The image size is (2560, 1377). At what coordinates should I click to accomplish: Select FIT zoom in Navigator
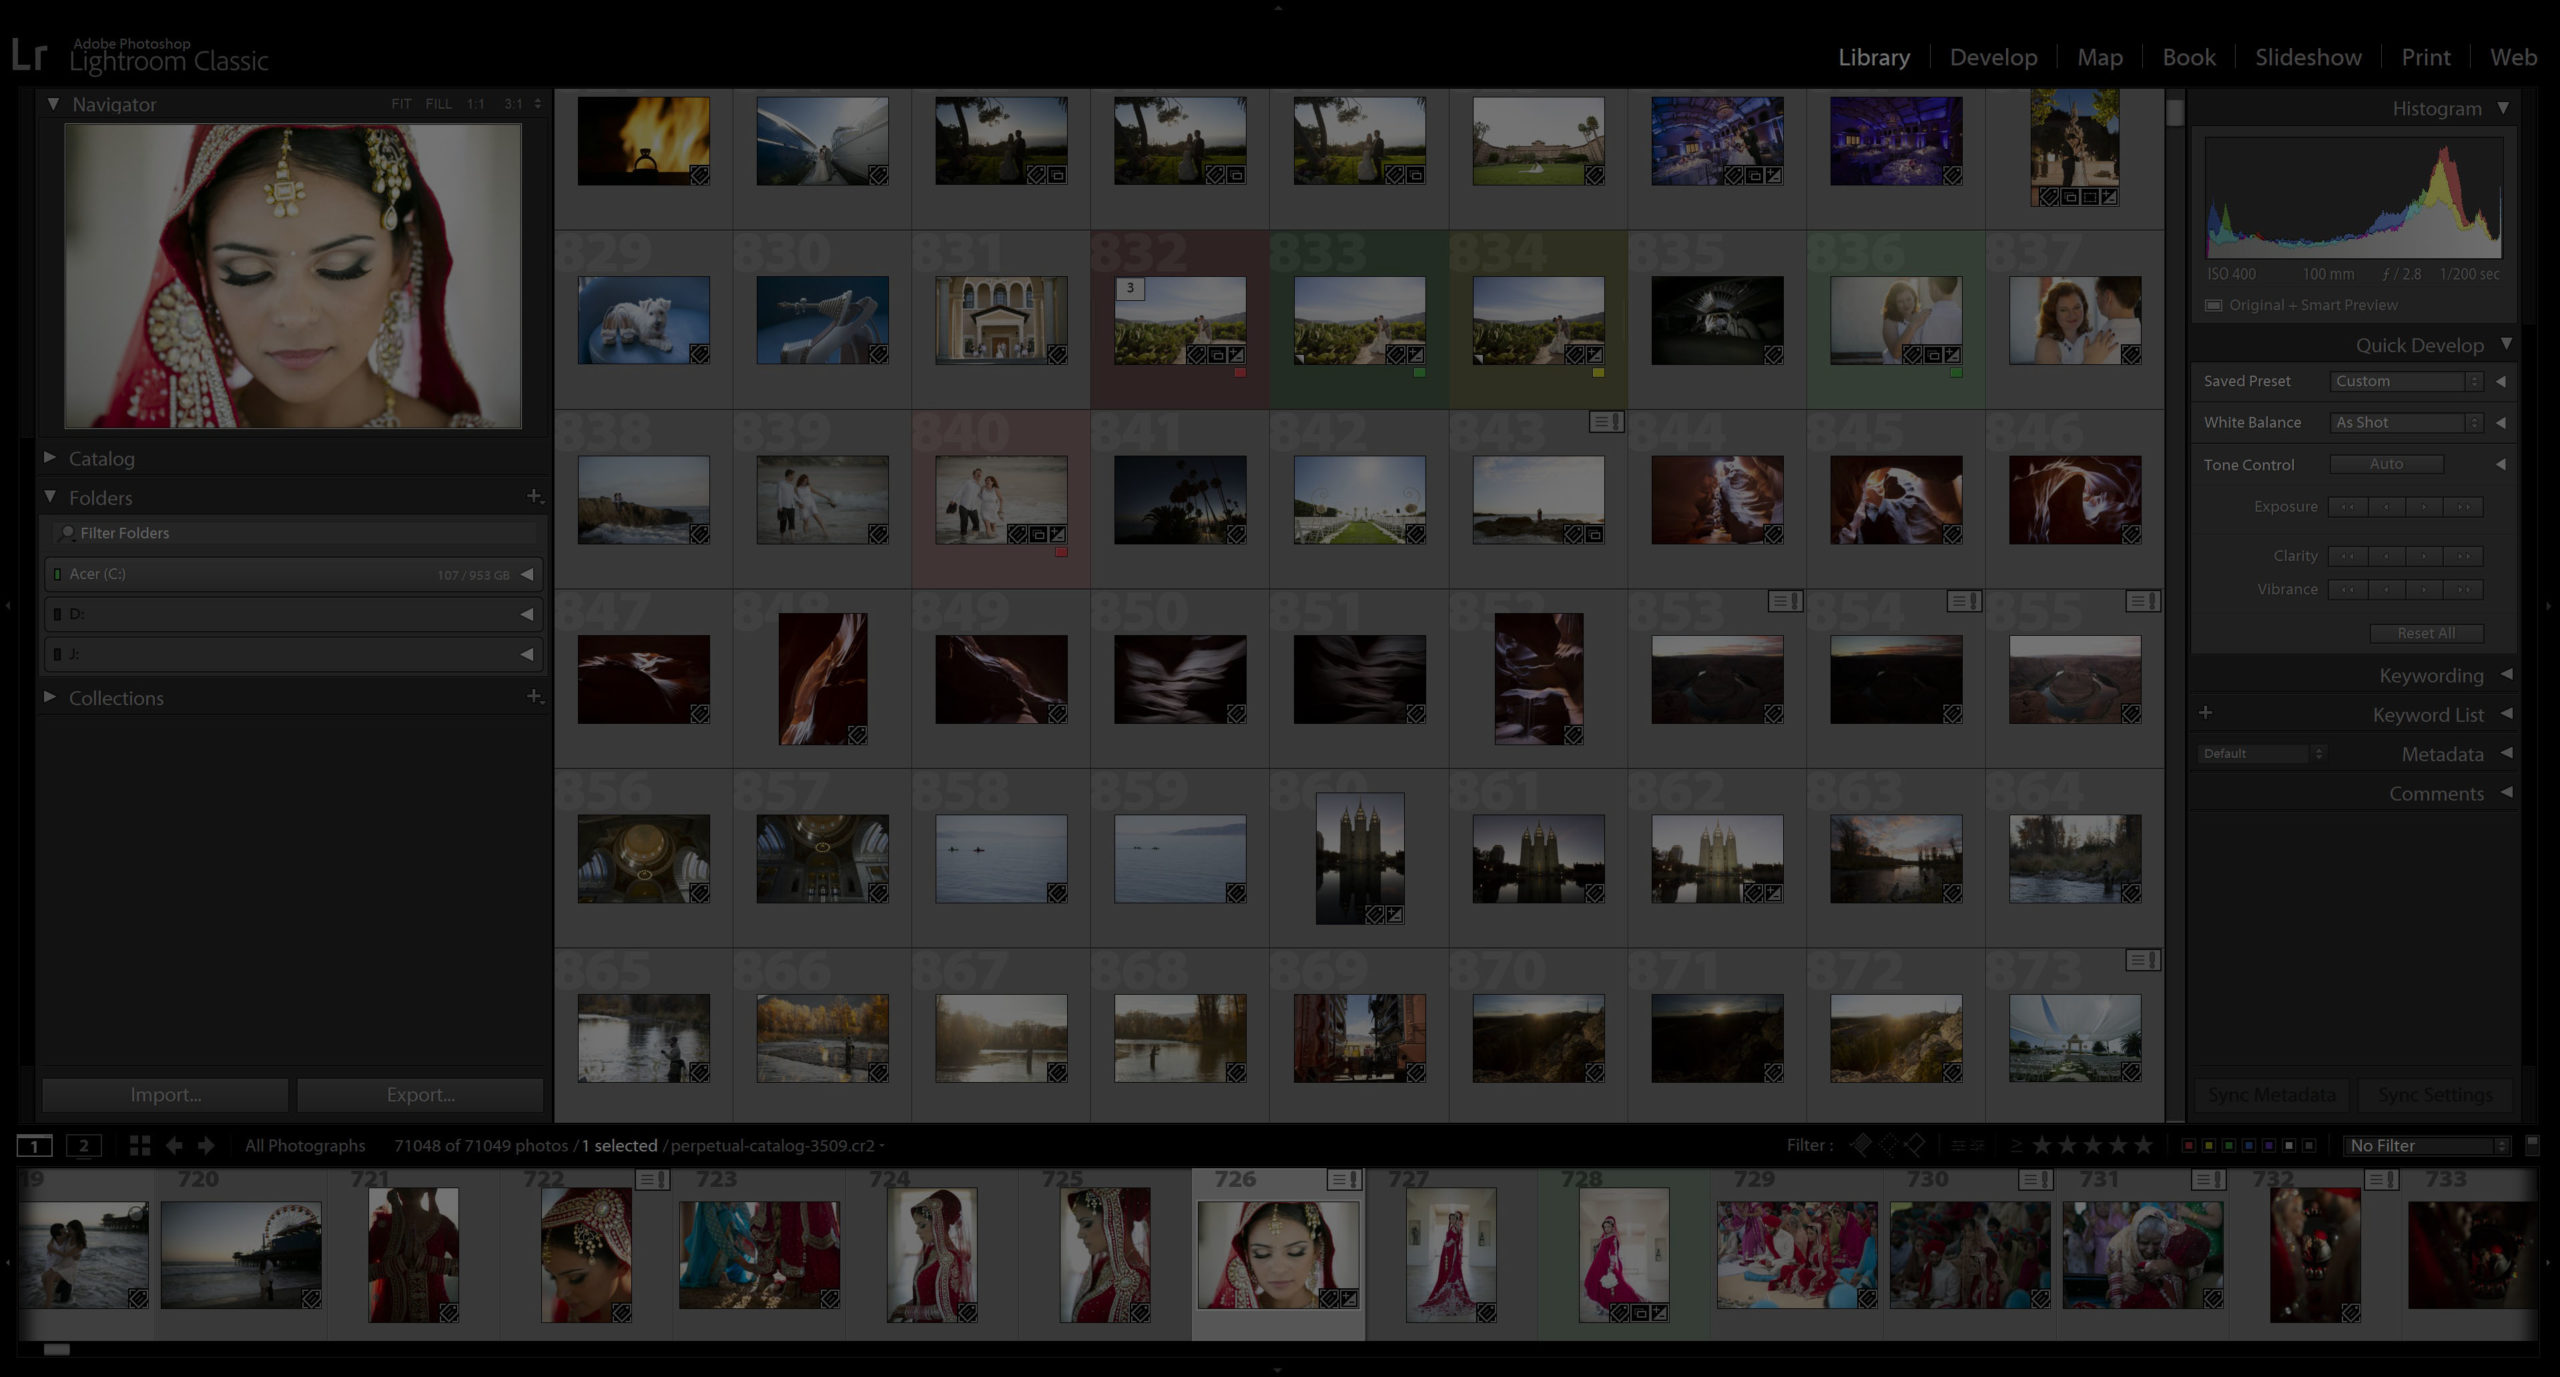(x=401, y=104)
